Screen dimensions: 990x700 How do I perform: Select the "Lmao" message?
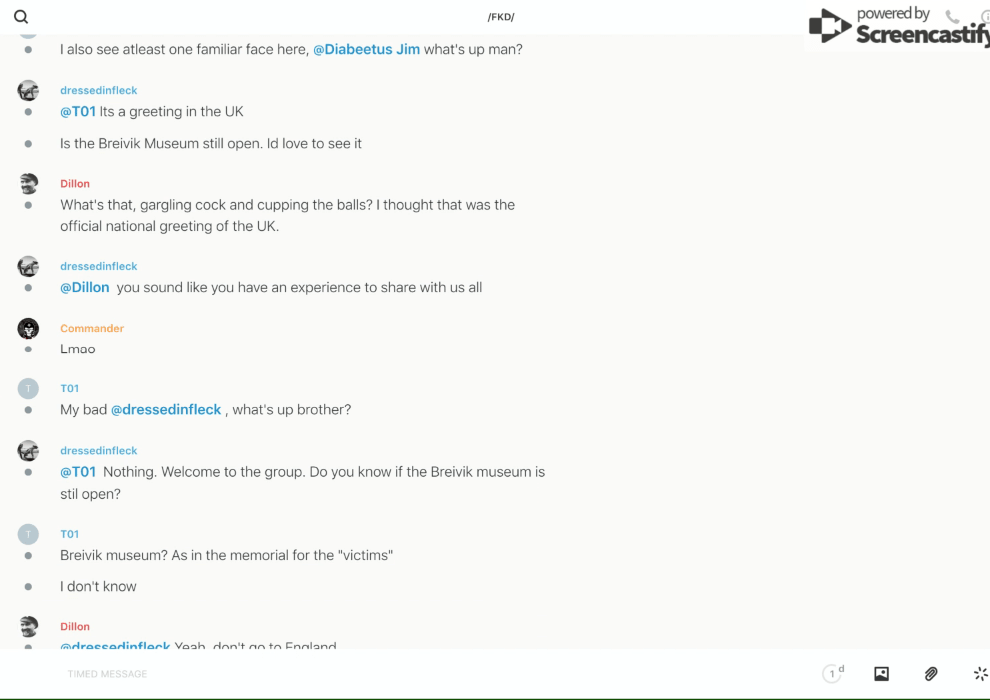tap(78, 349)
